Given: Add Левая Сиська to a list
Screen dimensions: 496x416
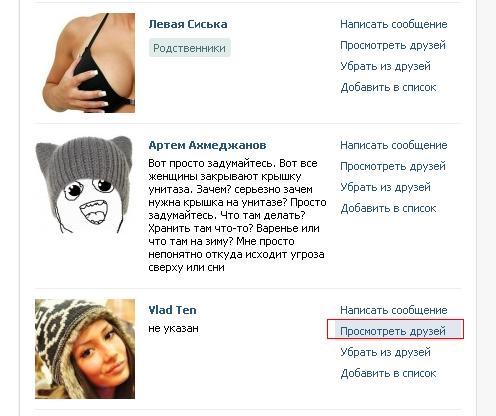Looking at the screenshot, I should 388,87.
